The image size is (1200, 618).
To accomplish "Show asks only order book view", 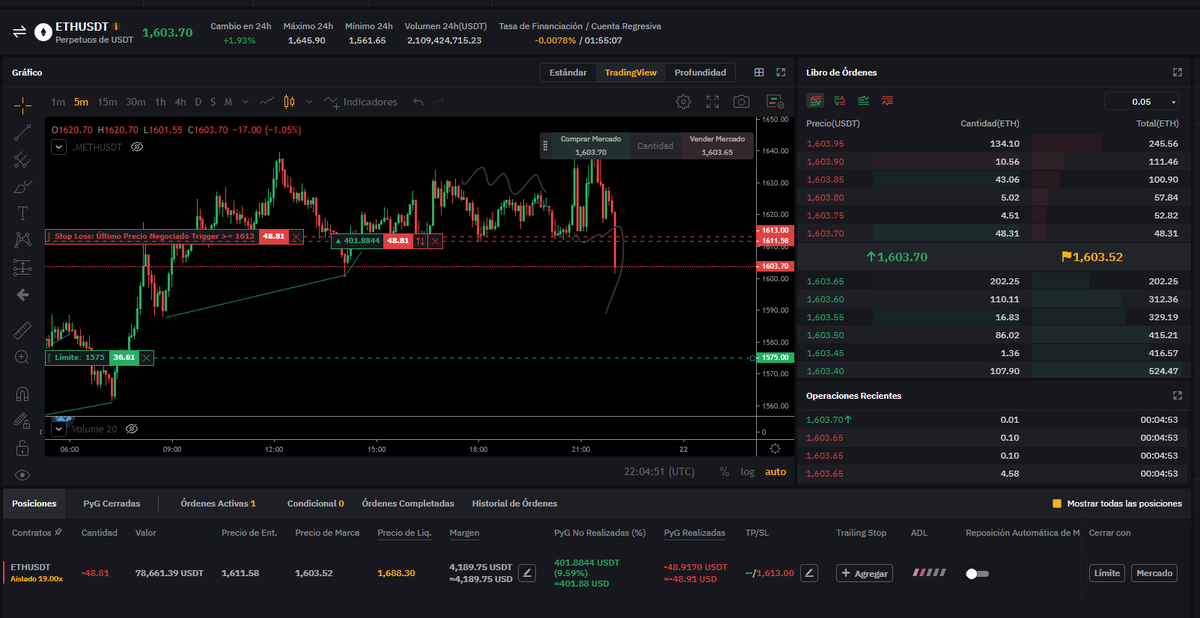I will point(887,101).
